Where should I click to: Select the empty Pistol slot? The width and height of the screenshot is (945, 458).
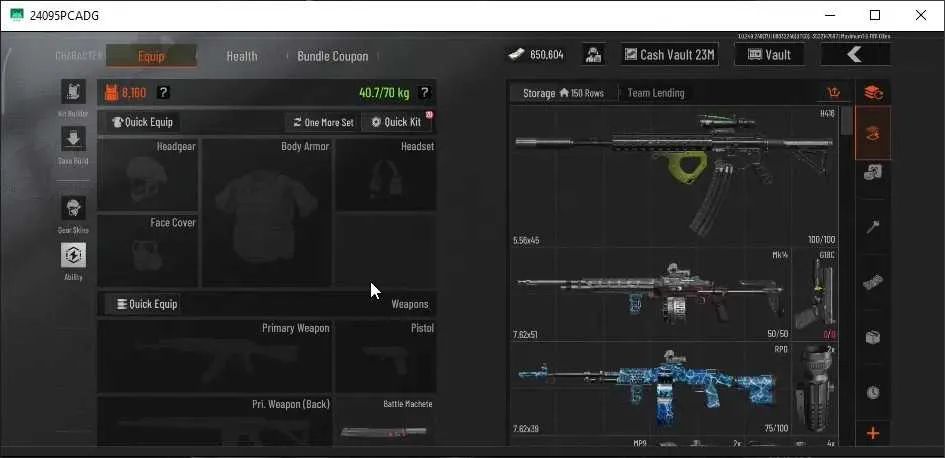click(x=386, y=357)
